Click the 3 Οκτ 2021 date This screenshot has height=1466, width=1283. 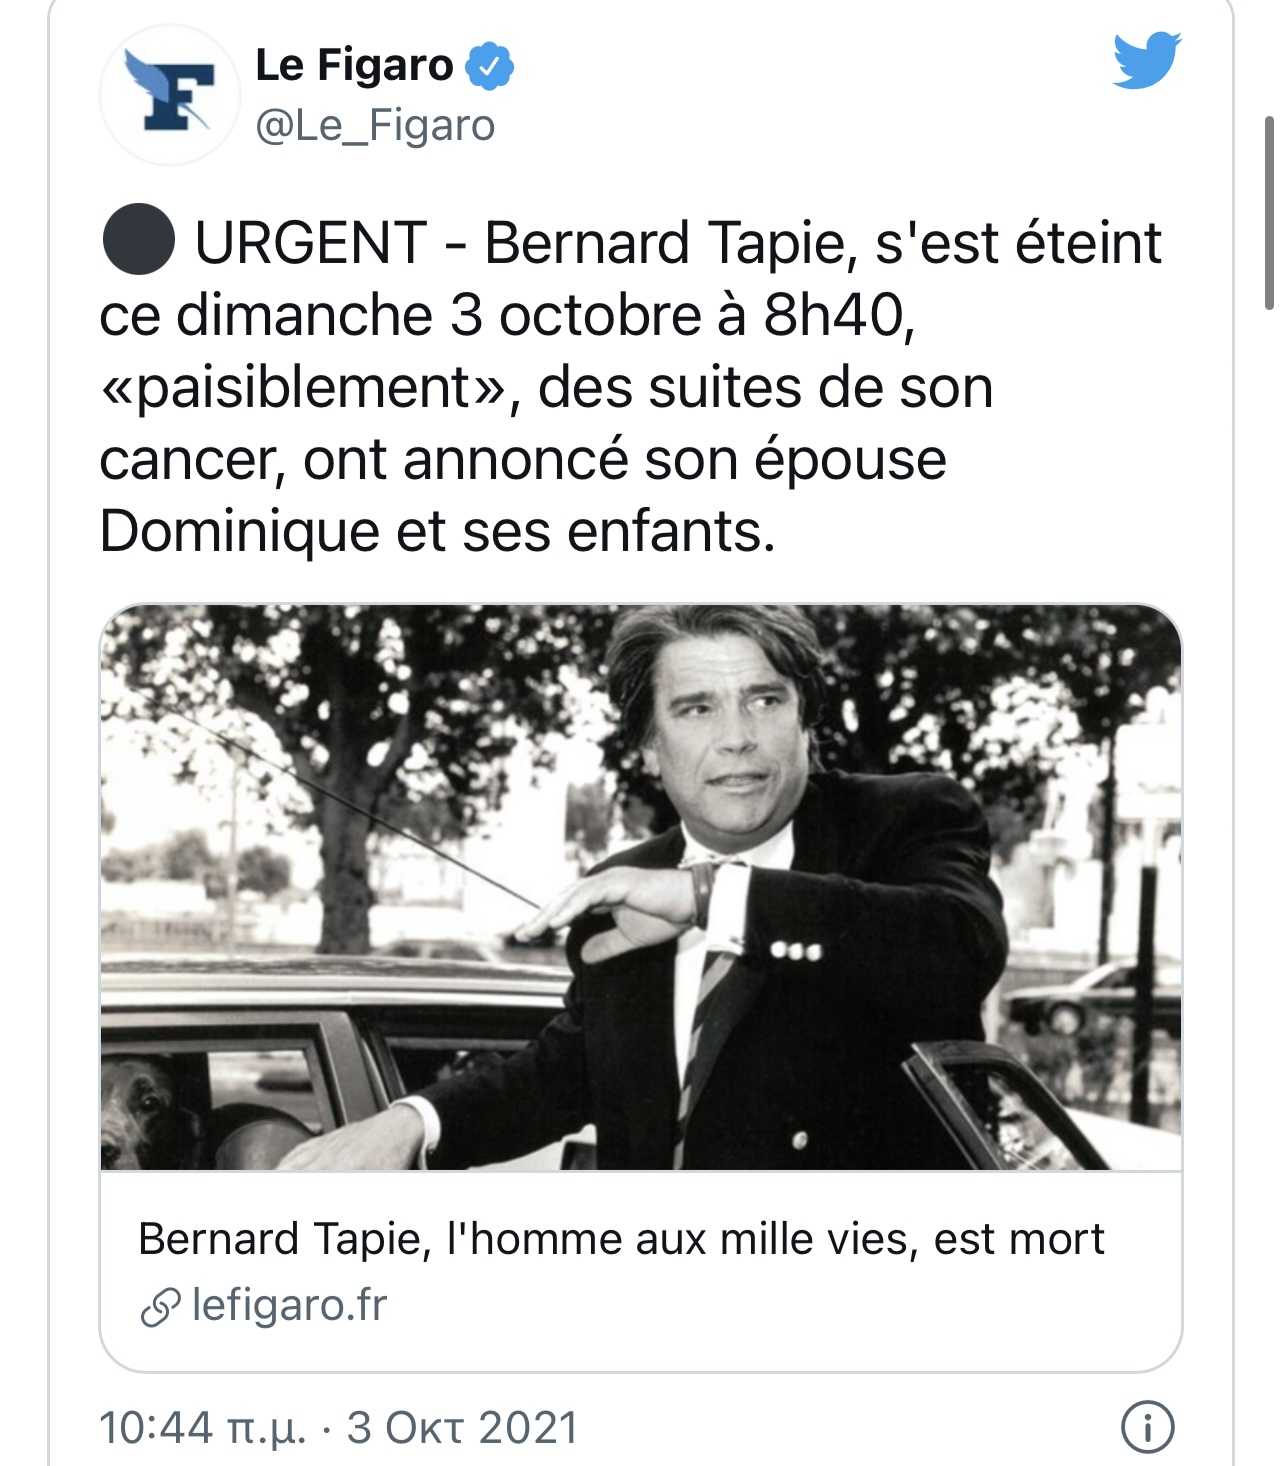tap(462, 1428)
